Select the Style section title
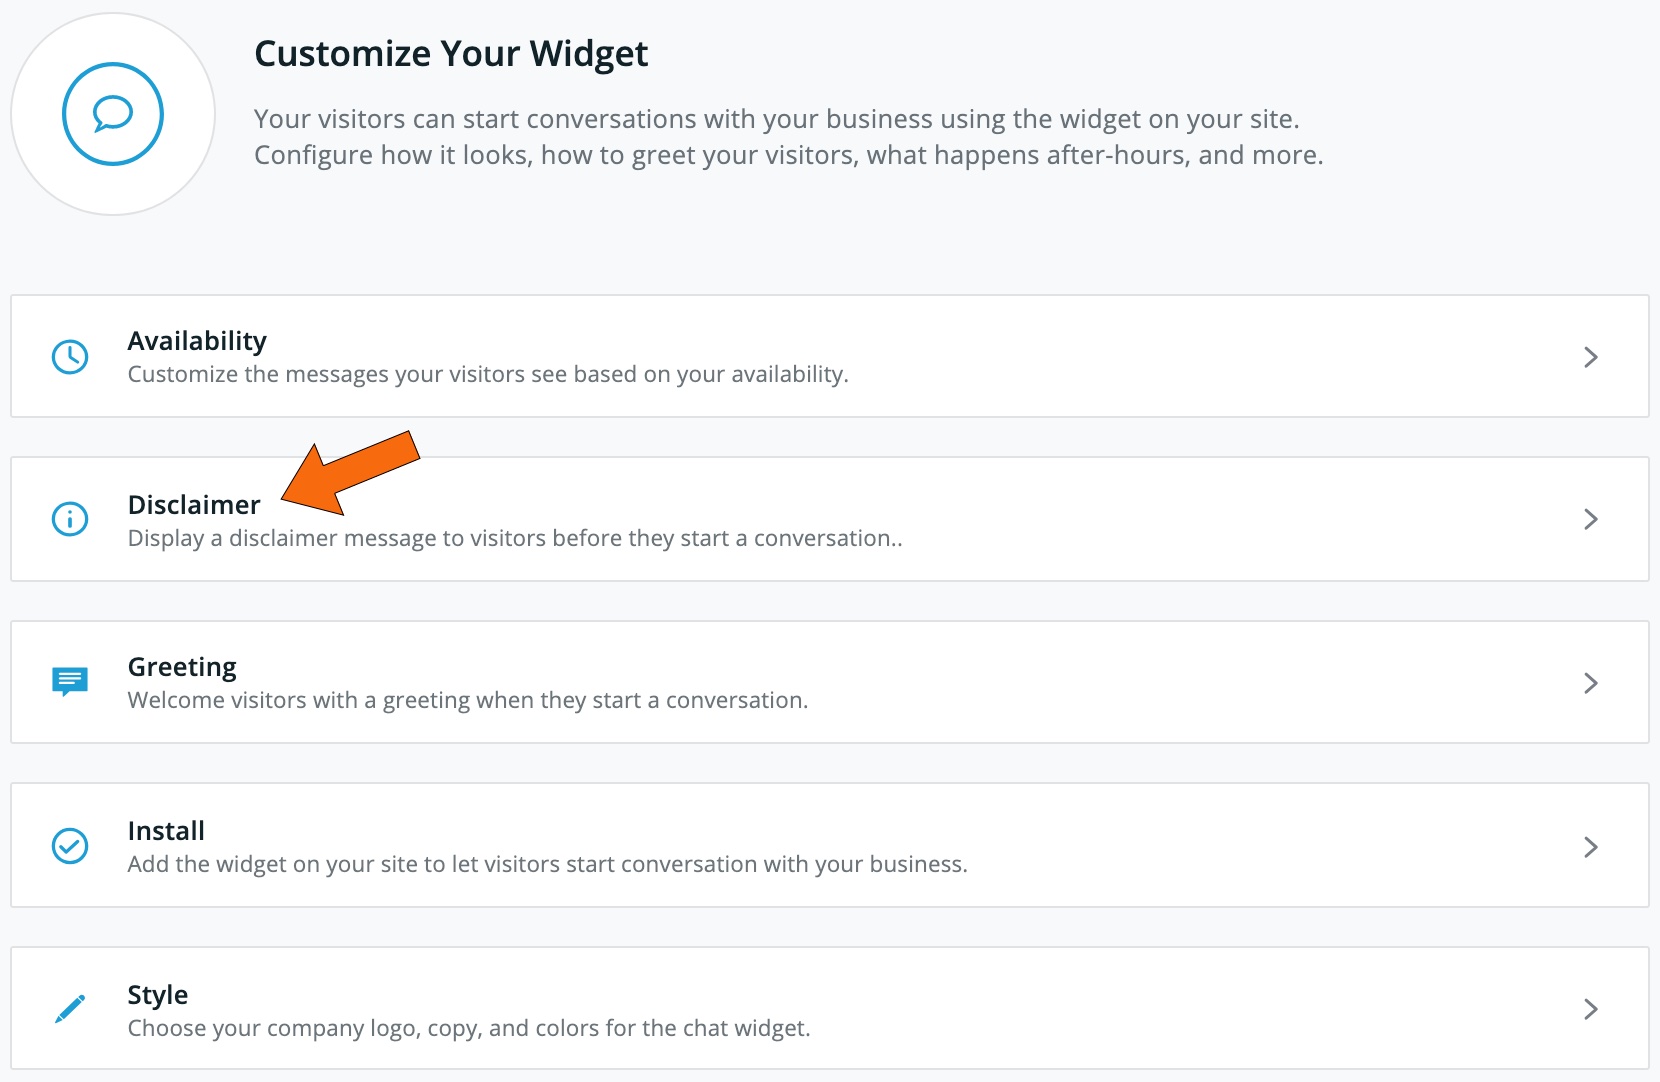Image resolution: width=1660 pixels, height=1082 pixels. [158, 995]
